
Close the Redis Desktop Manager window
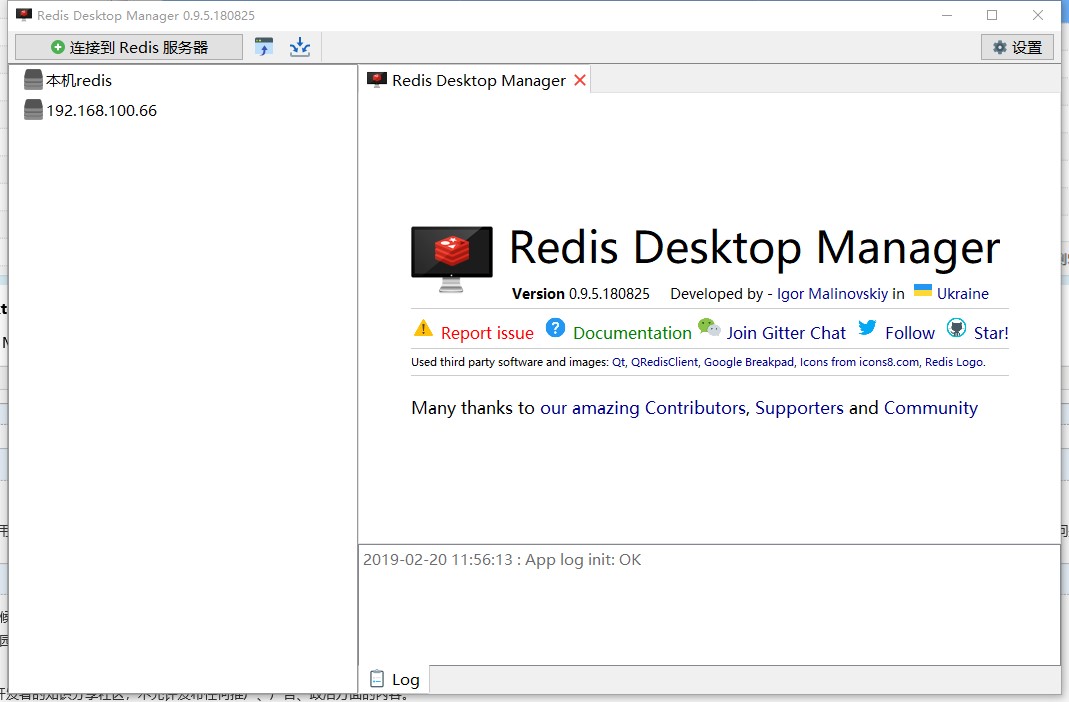(1038, 15)
